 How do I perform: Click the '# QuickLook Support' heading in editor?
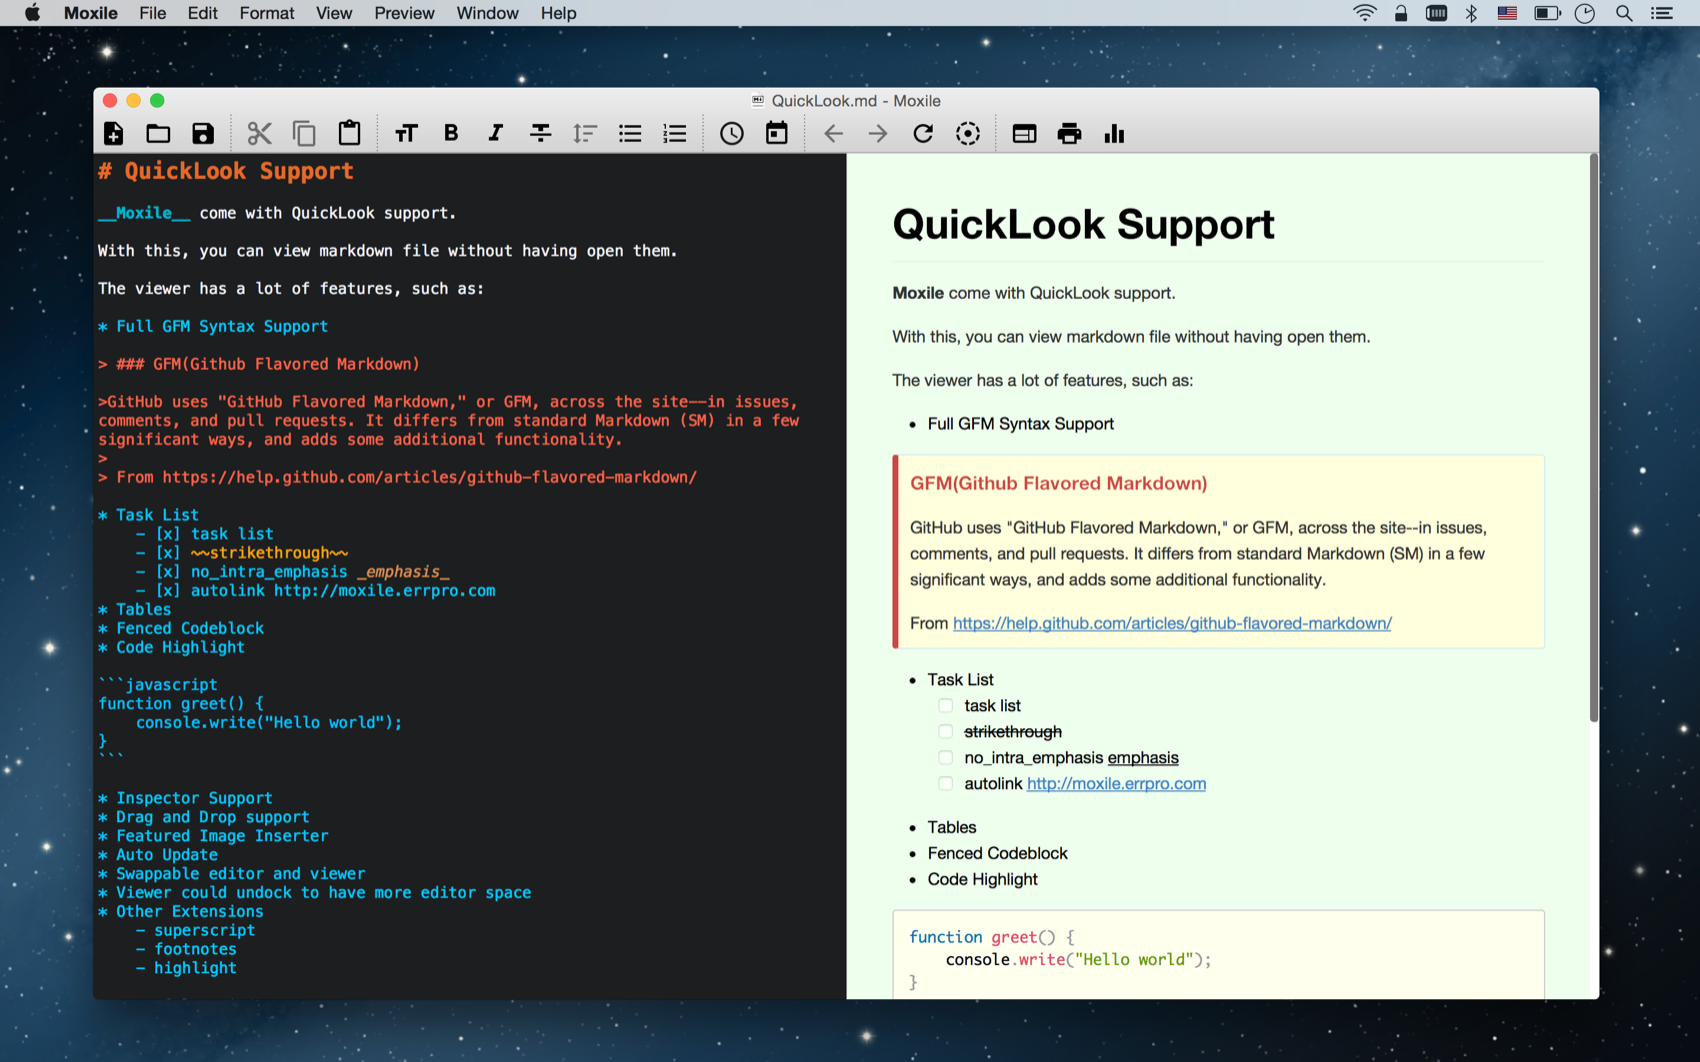[x=226, y=171]
